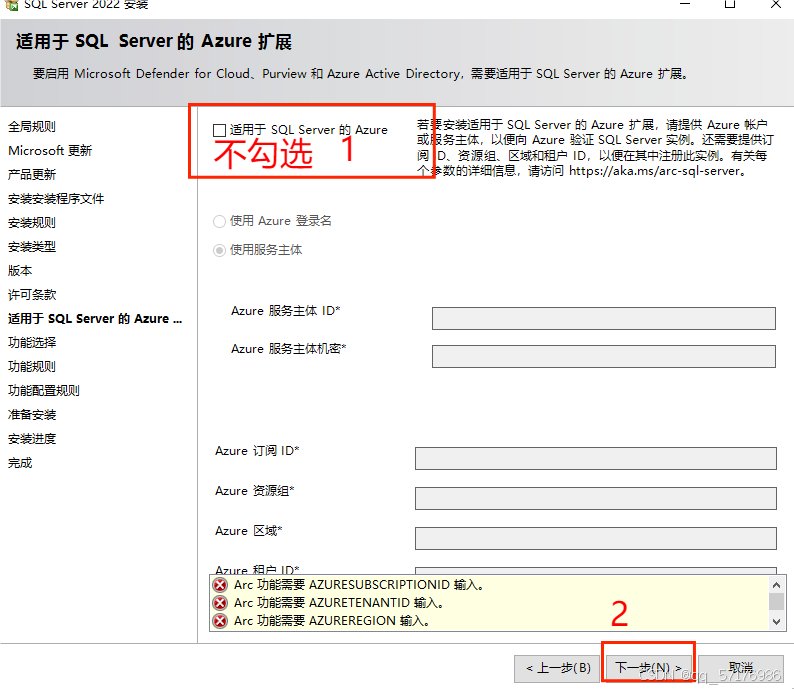This screenshot has height=689, width=794.
Task: Close the SQL Server 2022 setup window
Action: click(x=776, y=5)
